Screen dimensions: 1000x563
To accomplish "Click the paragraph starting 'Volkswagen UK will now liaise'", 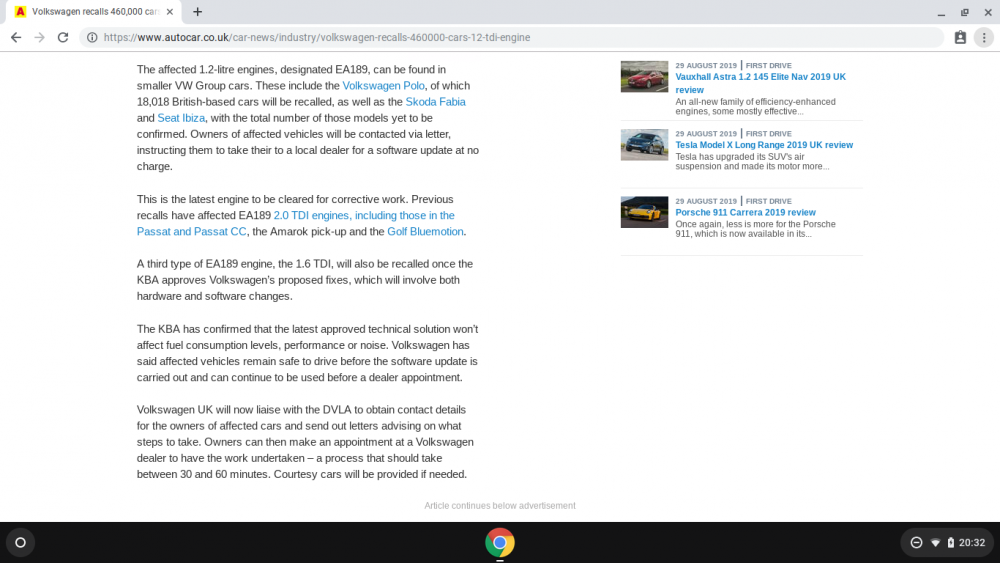I will (305, 442).
